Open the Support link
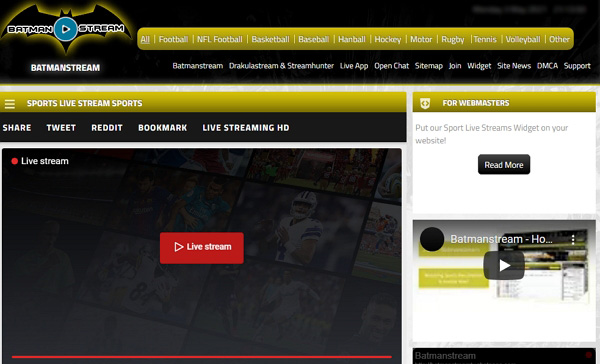The height and width of the screenshot is (364, 600). (577, 66)
